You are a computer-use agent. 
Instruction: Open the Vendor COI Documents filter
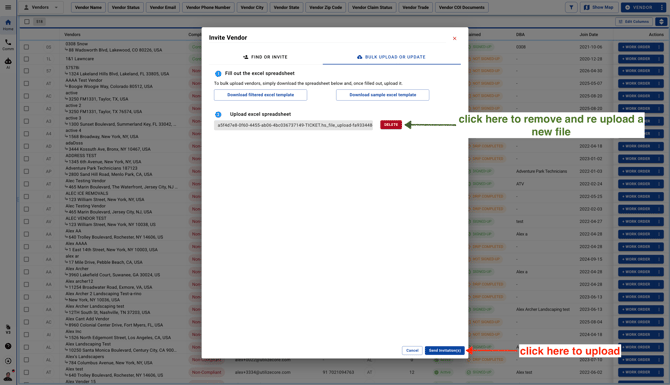(x=461, y=7)
